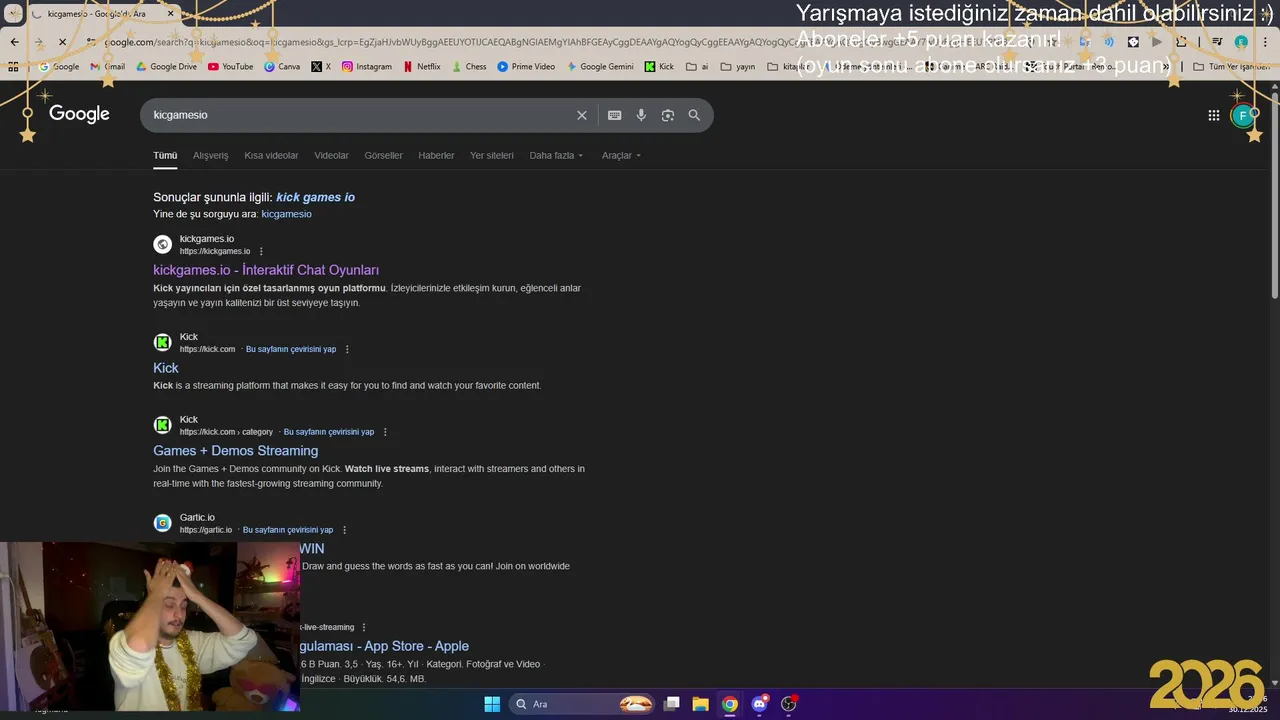The width and height of the screenshot is (1280, 720).
Task: Close the 'kicgamesio - Google'da Ara' tab
Action: tap(170, 14)
